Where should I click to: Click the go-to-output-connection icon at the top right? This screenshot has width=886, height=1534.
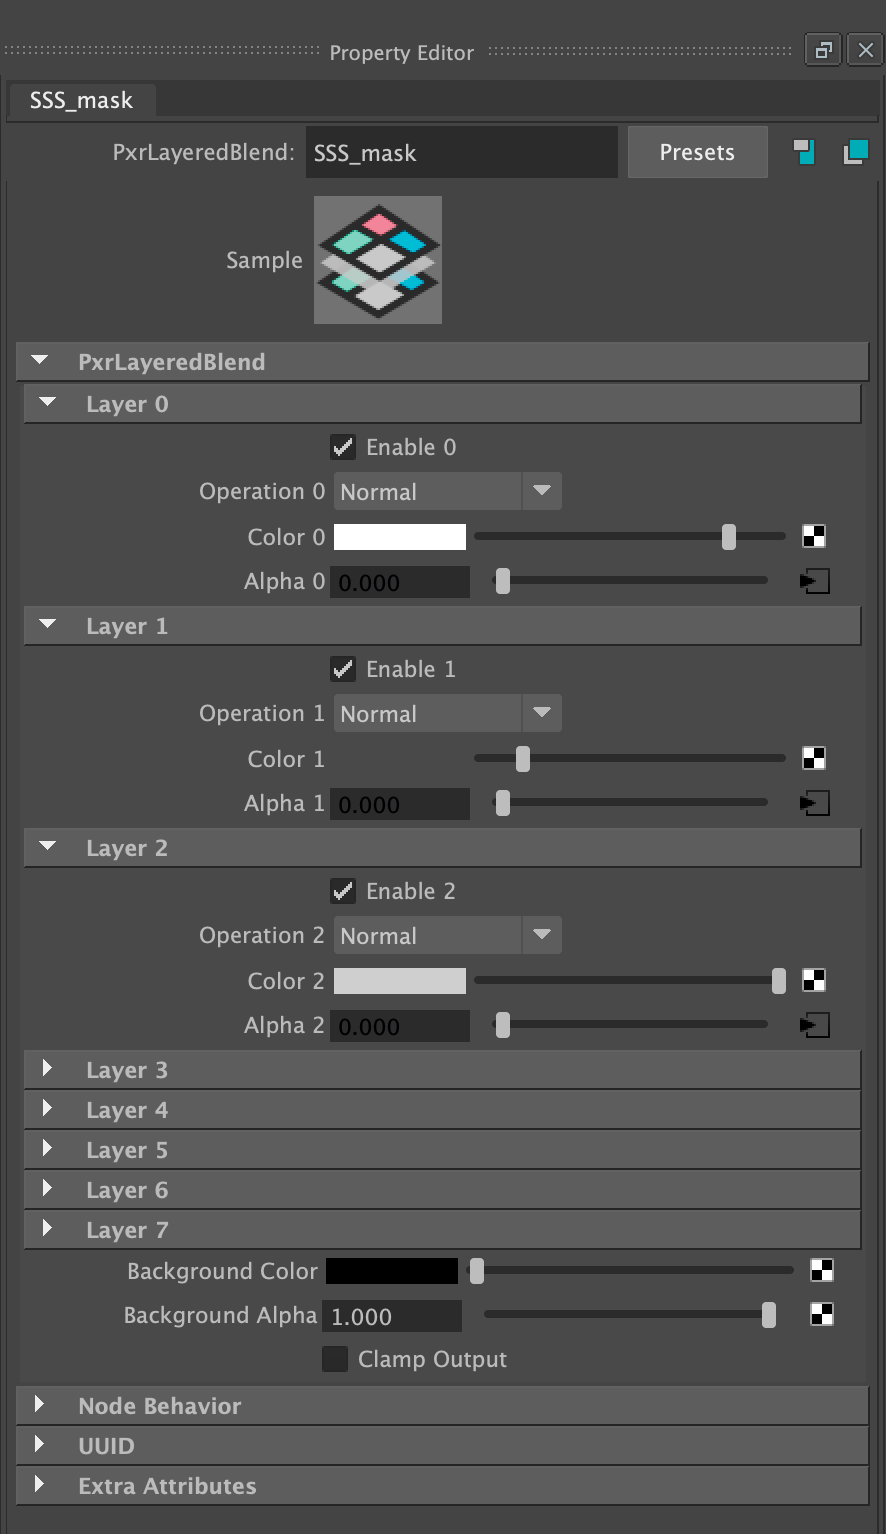tap(856, 152)
